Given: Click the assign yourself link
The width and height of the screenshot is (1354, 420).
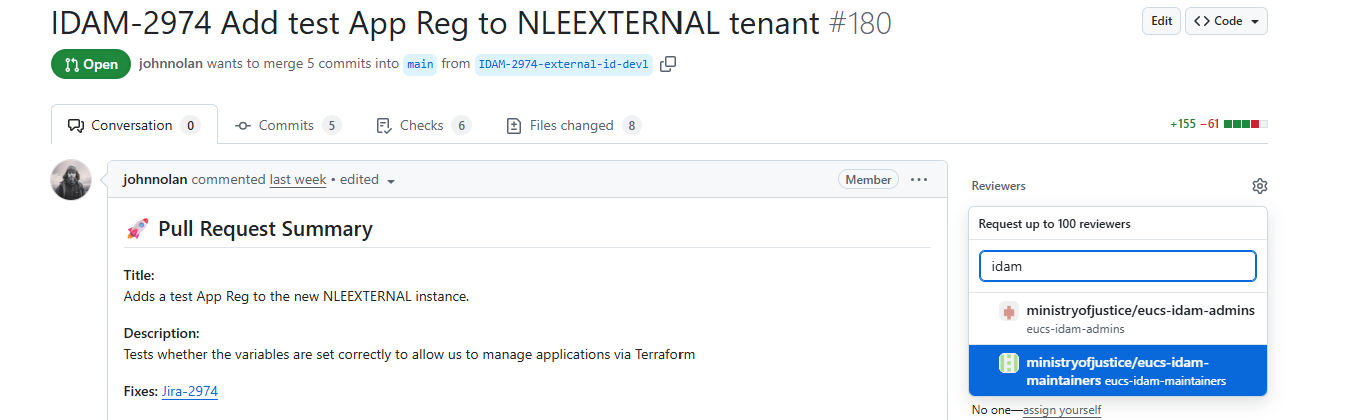Looking at the screenshot, I should point(1062,410).
